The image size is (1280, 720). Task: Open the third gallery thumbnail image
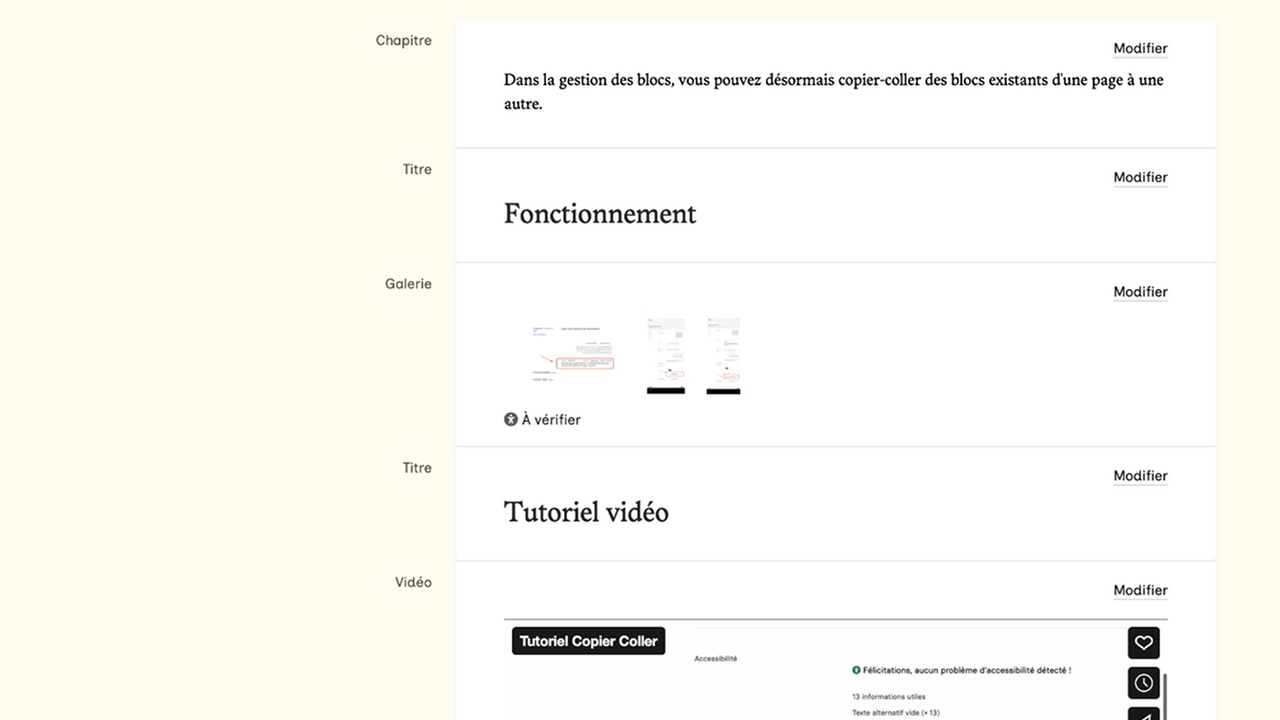tap(723, 356)
